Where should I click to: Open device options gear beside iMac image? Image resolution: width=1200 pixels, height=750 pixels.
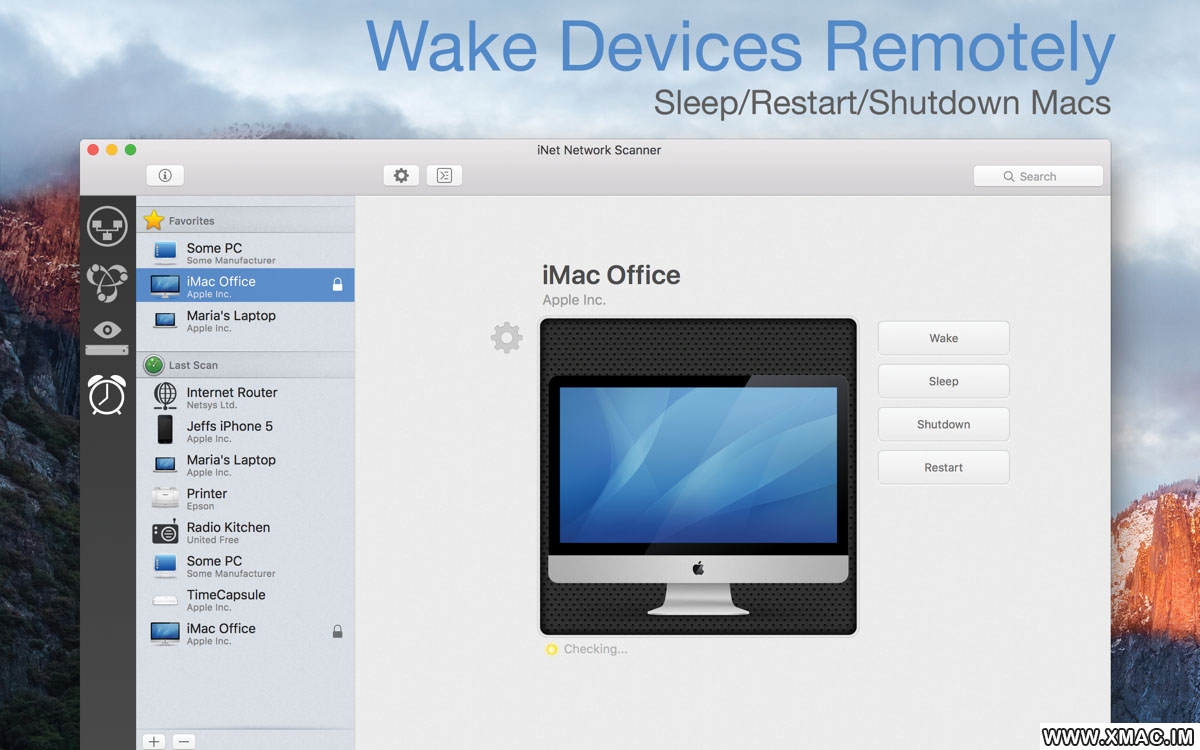coord(507,337)
